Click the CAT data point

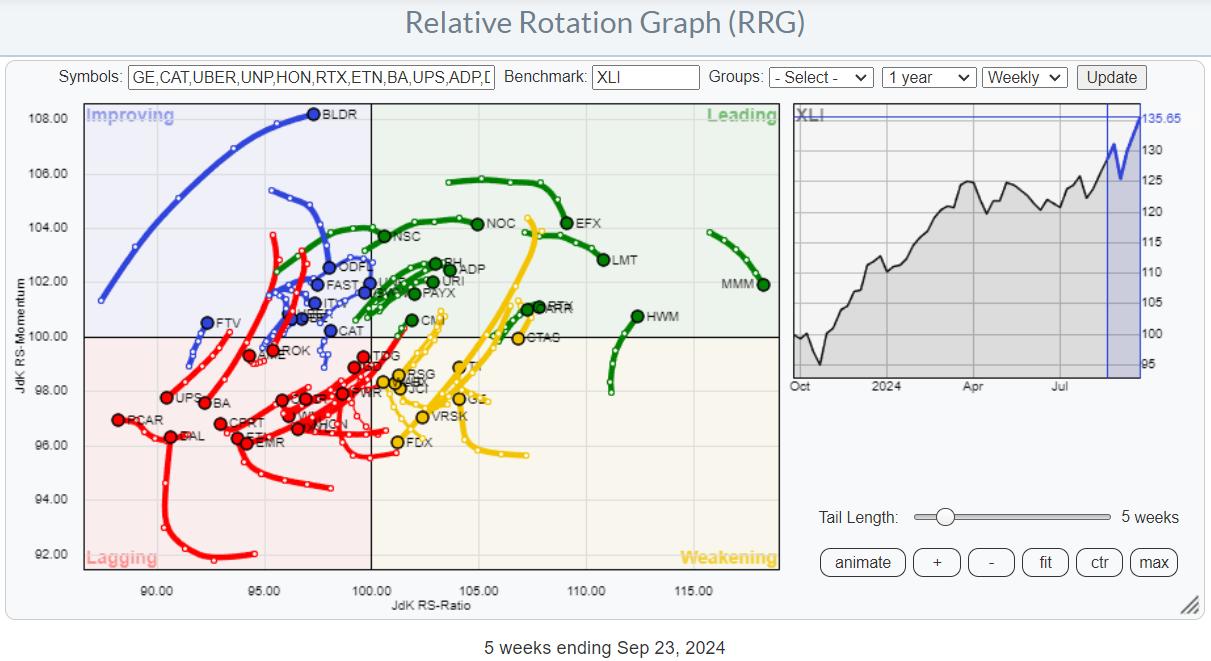331,330
